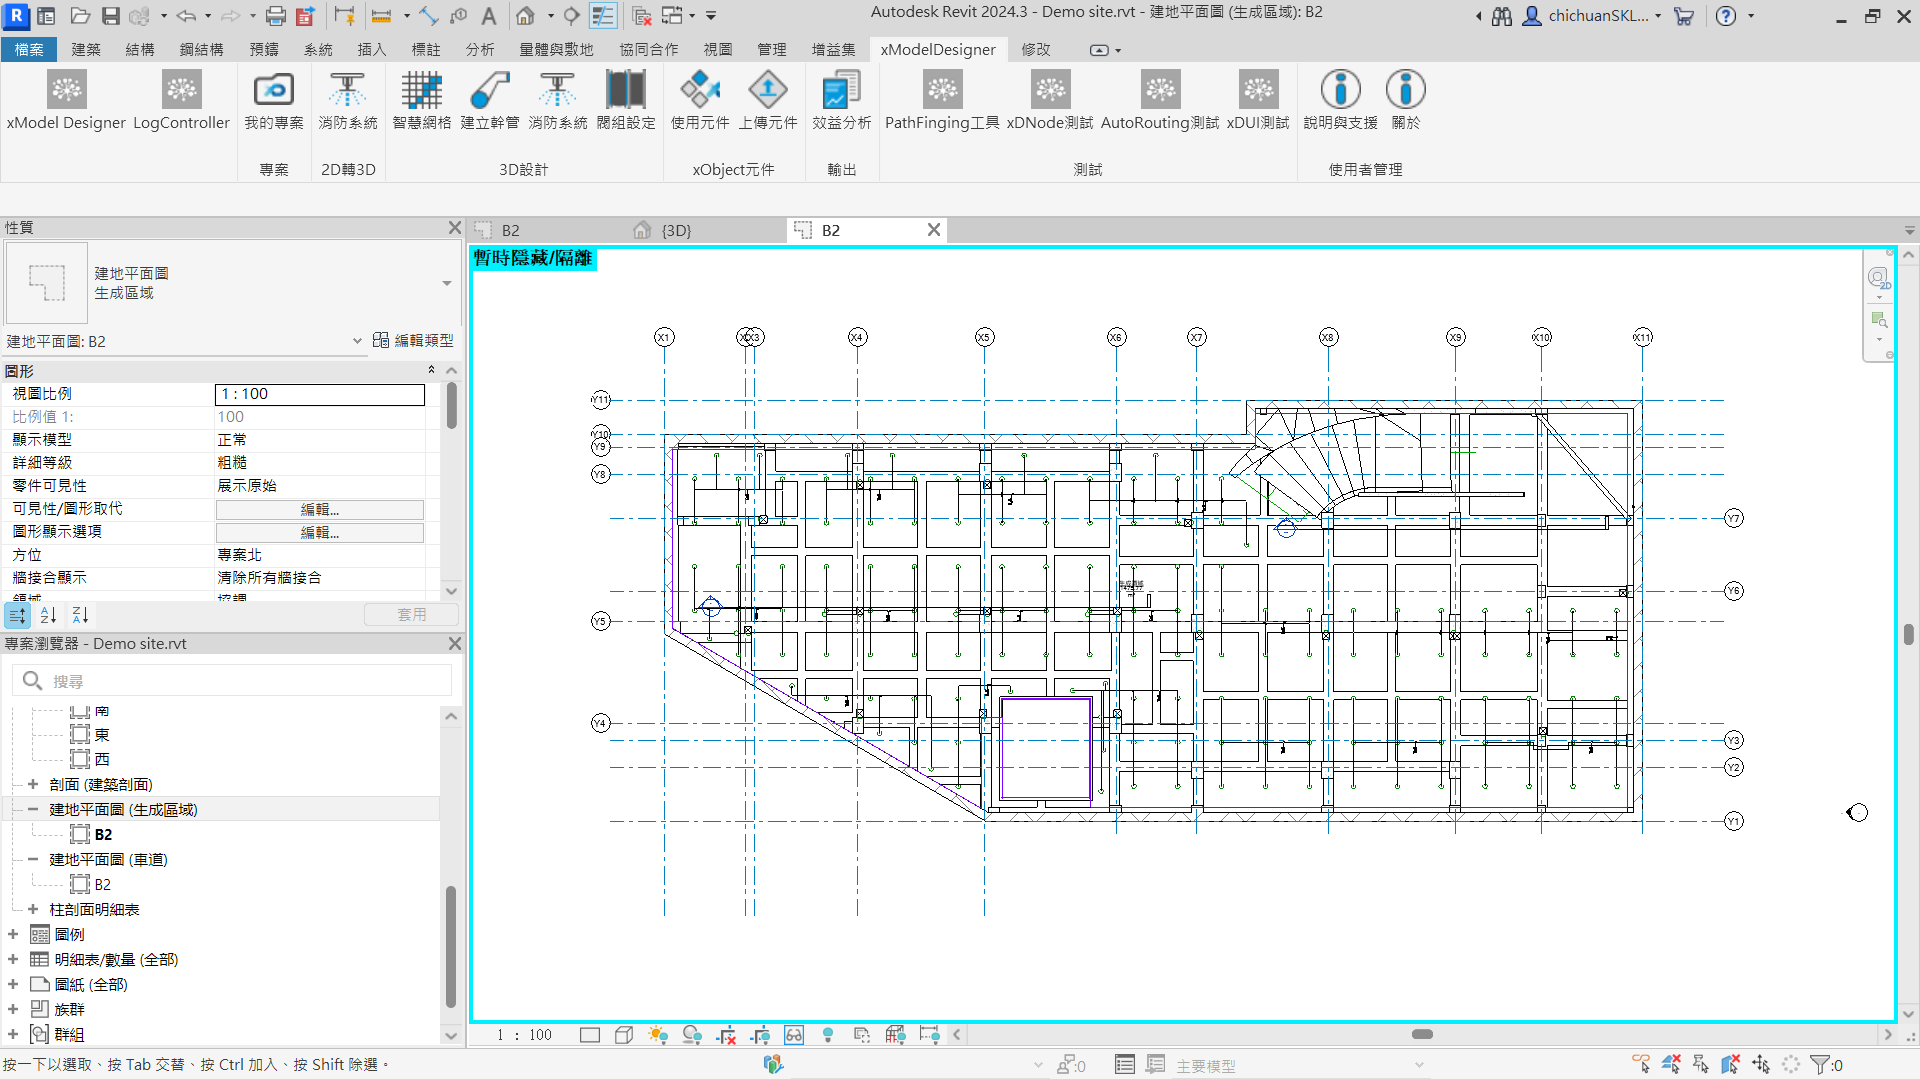Click the horizontal view scrollbar thumb
The width and height of the screenshot is (1920, 1080).
1422,1034
